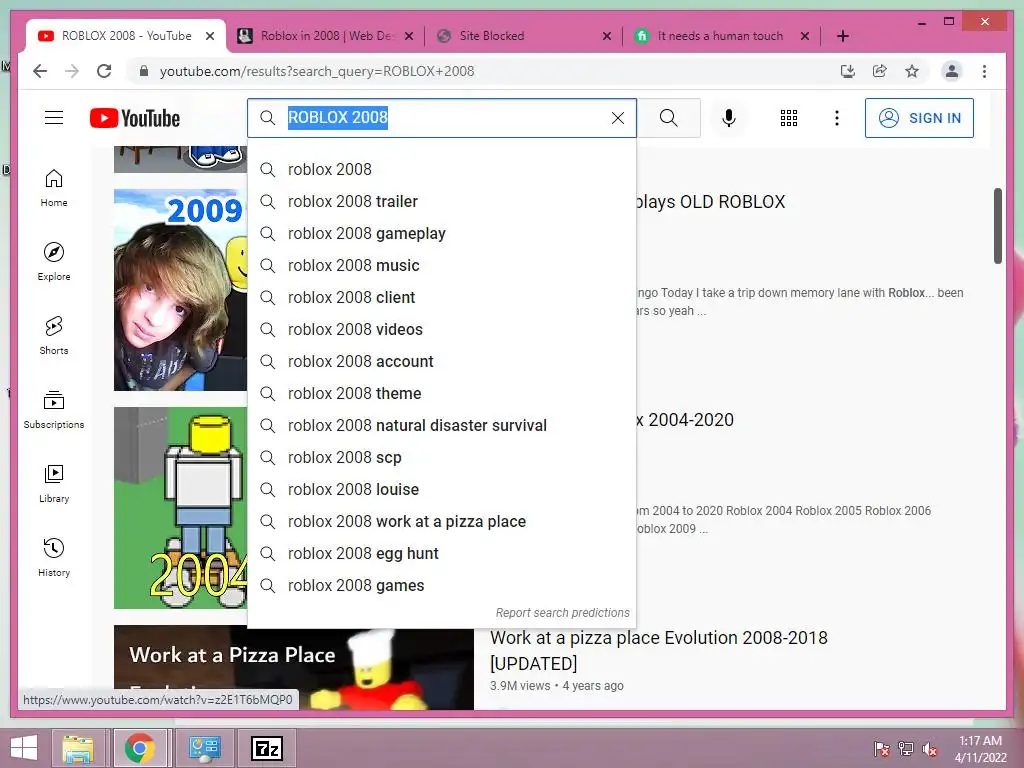Choose suggestion roblox 2008 scp

pyautogui.click(x=442, y=457)
